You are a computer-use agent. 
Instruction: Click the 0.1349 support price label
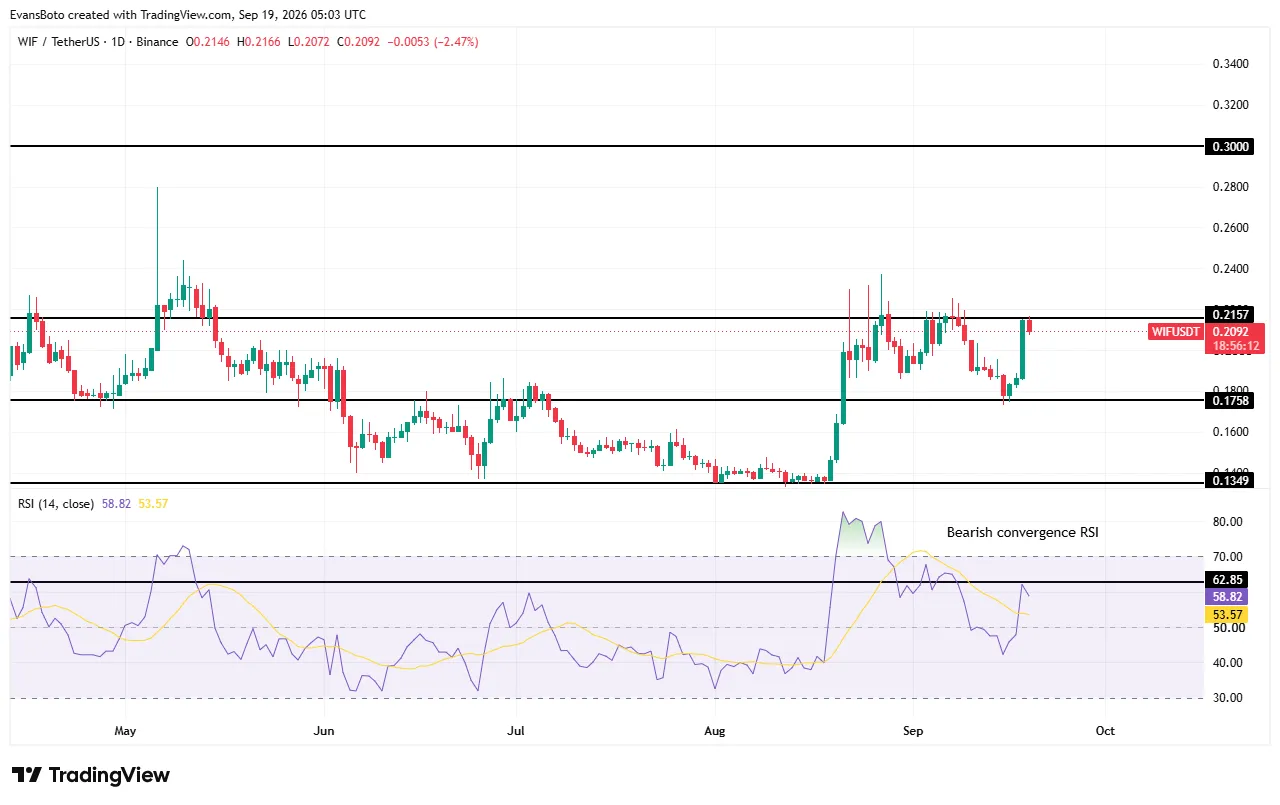(x=1230, y=481)
